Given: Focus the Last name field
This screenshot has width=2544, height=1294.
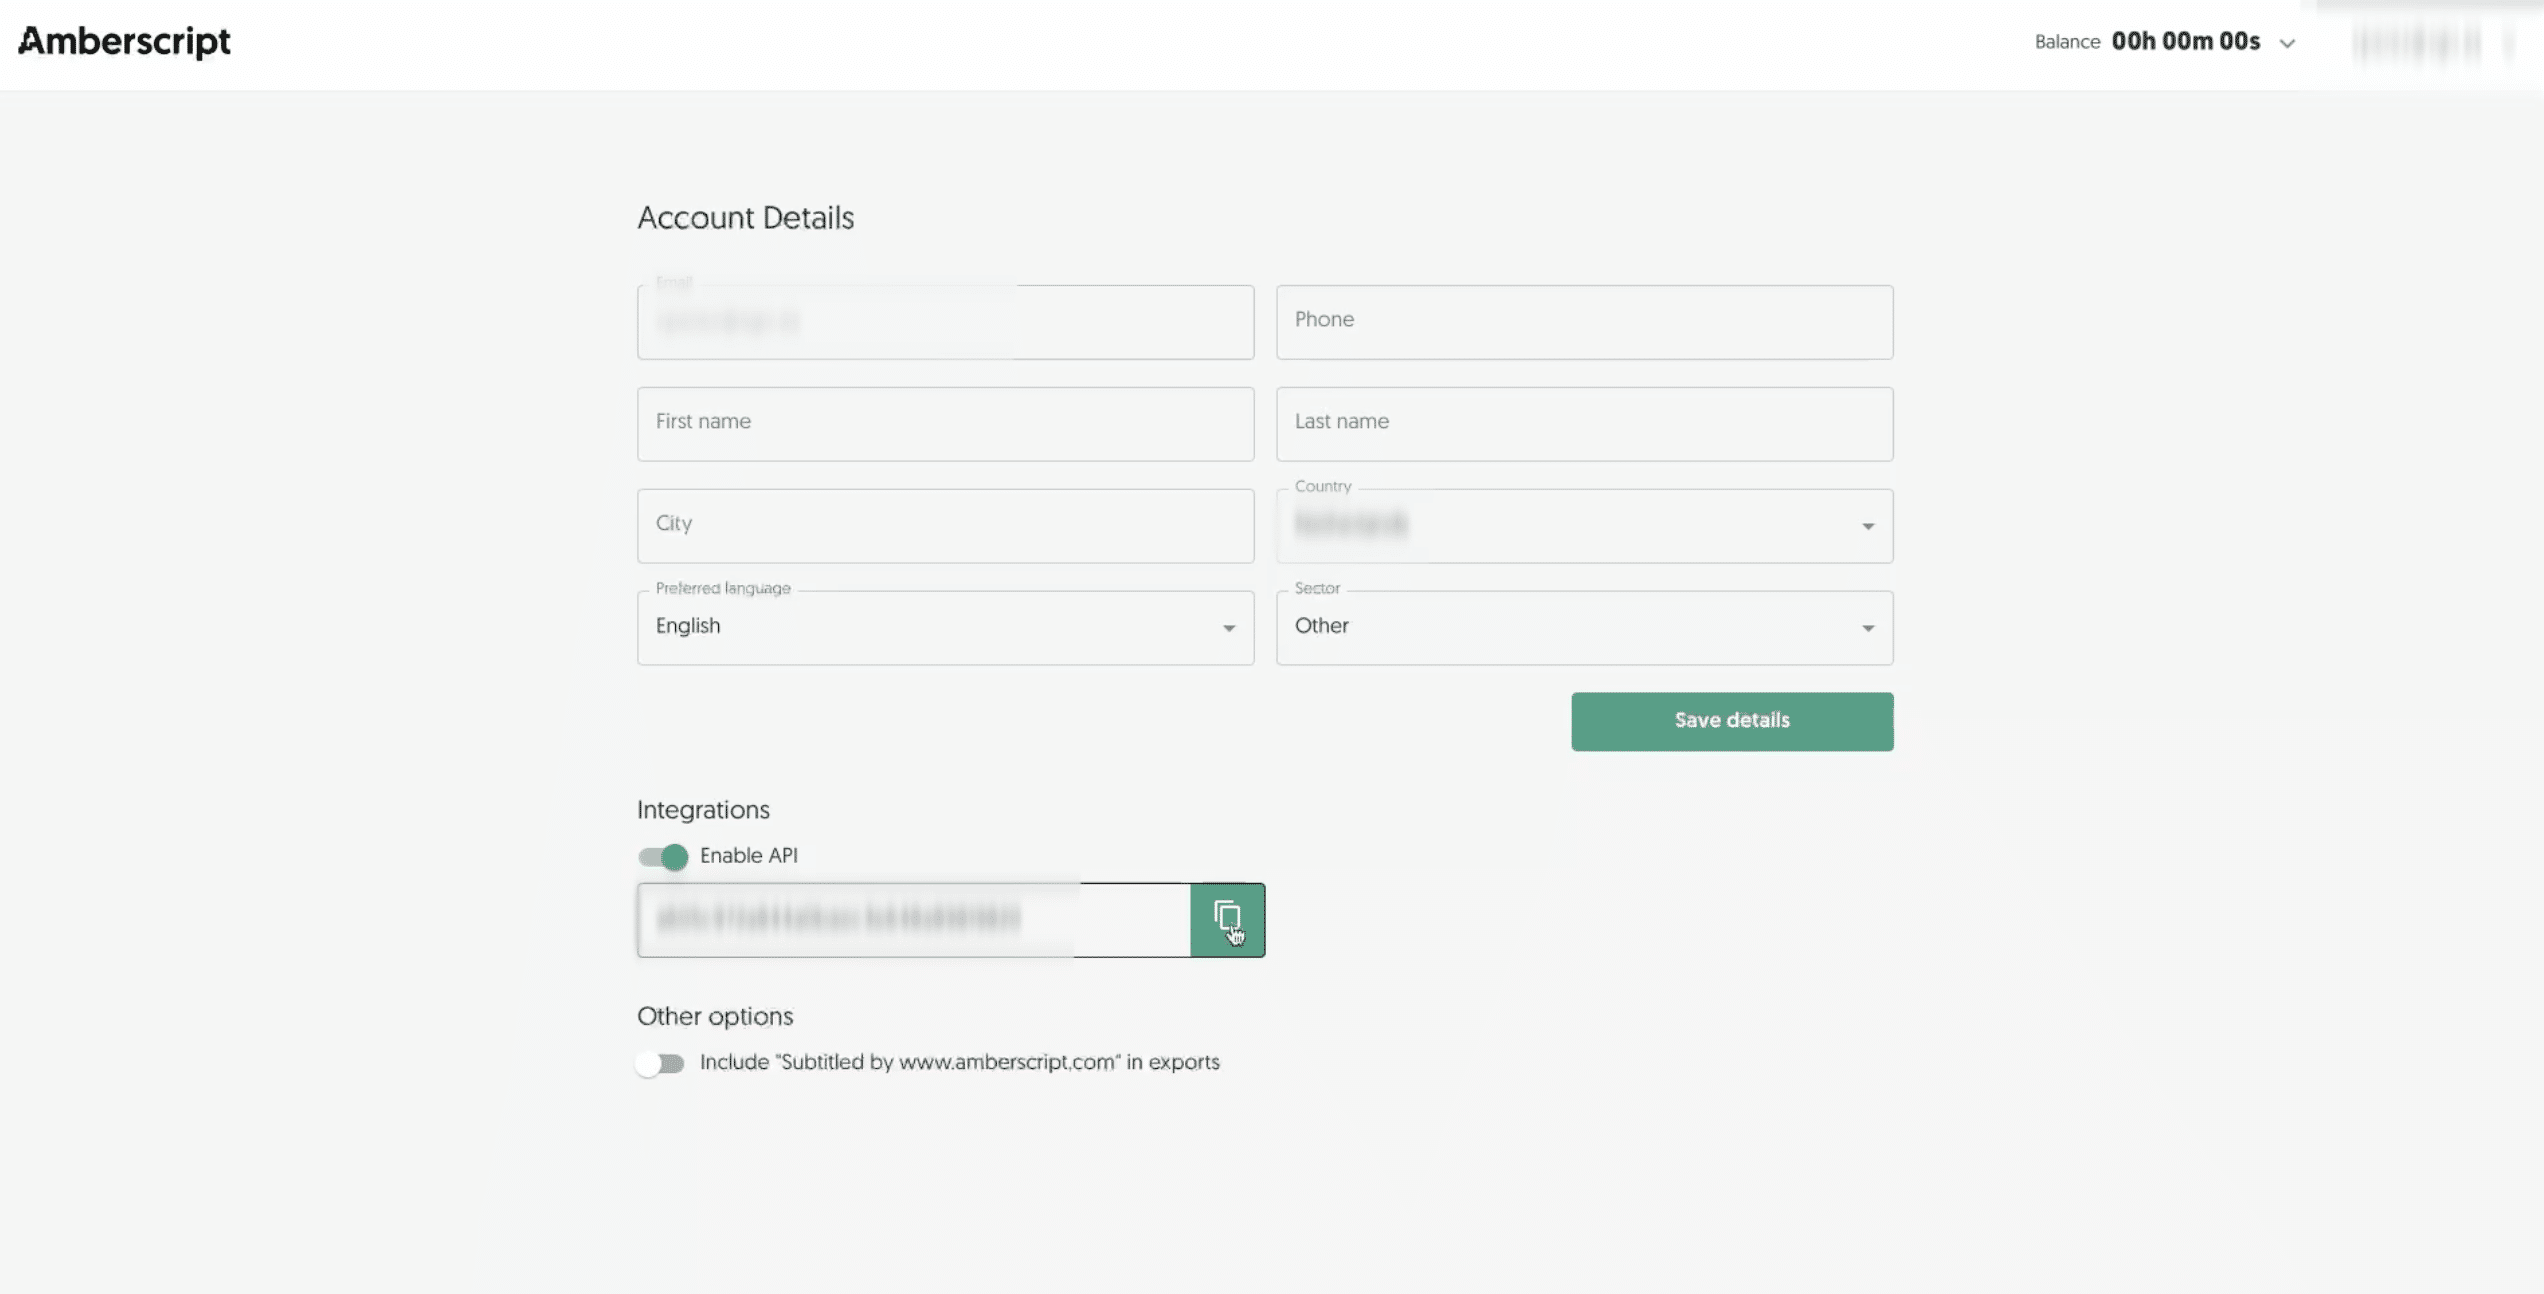Looking at the screenshot, I should [x=1584, y=424].
